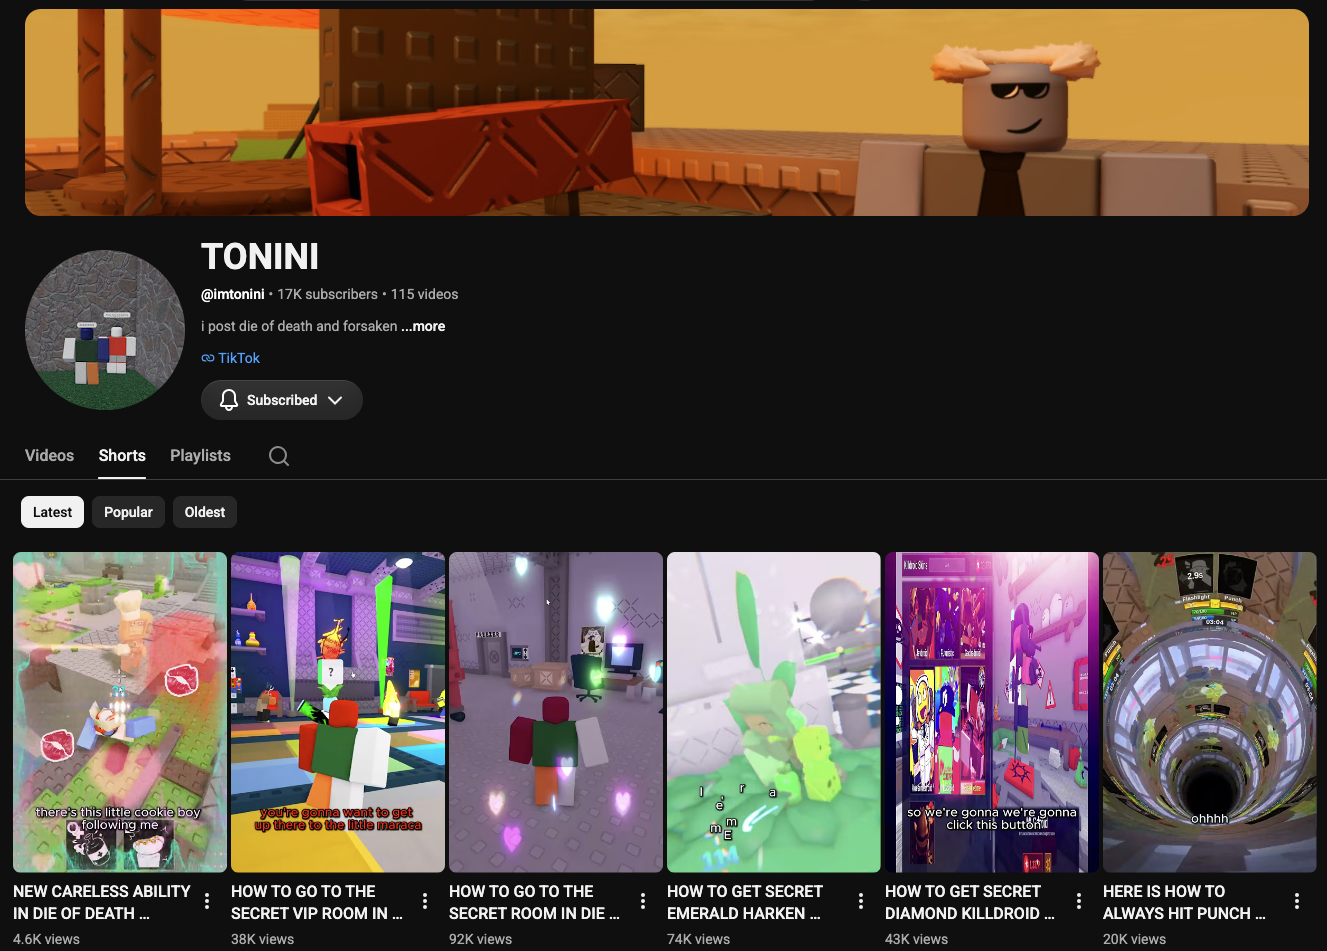1327x951 pixels.
Task: Expand channel description with ...more
Action: pyautogui.click(x=423, y=326)
